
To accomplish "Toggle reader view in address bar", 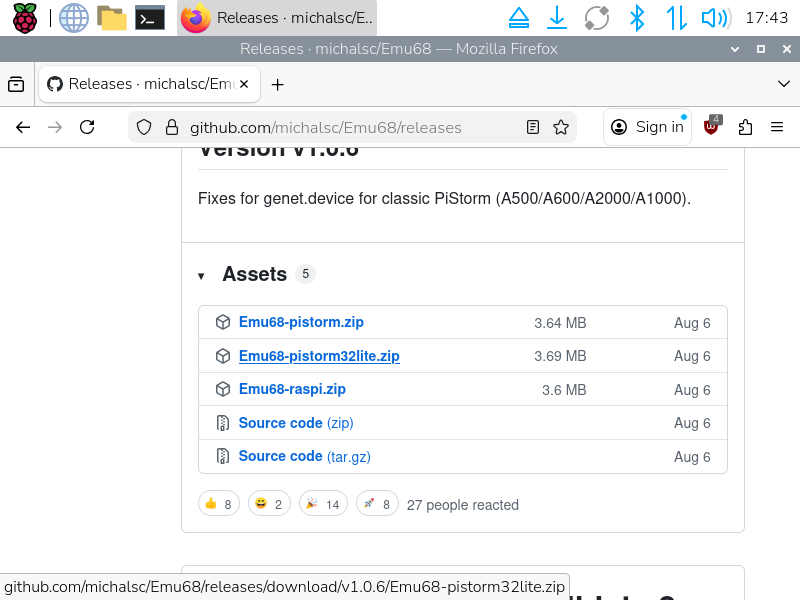I will pos(533,127).
